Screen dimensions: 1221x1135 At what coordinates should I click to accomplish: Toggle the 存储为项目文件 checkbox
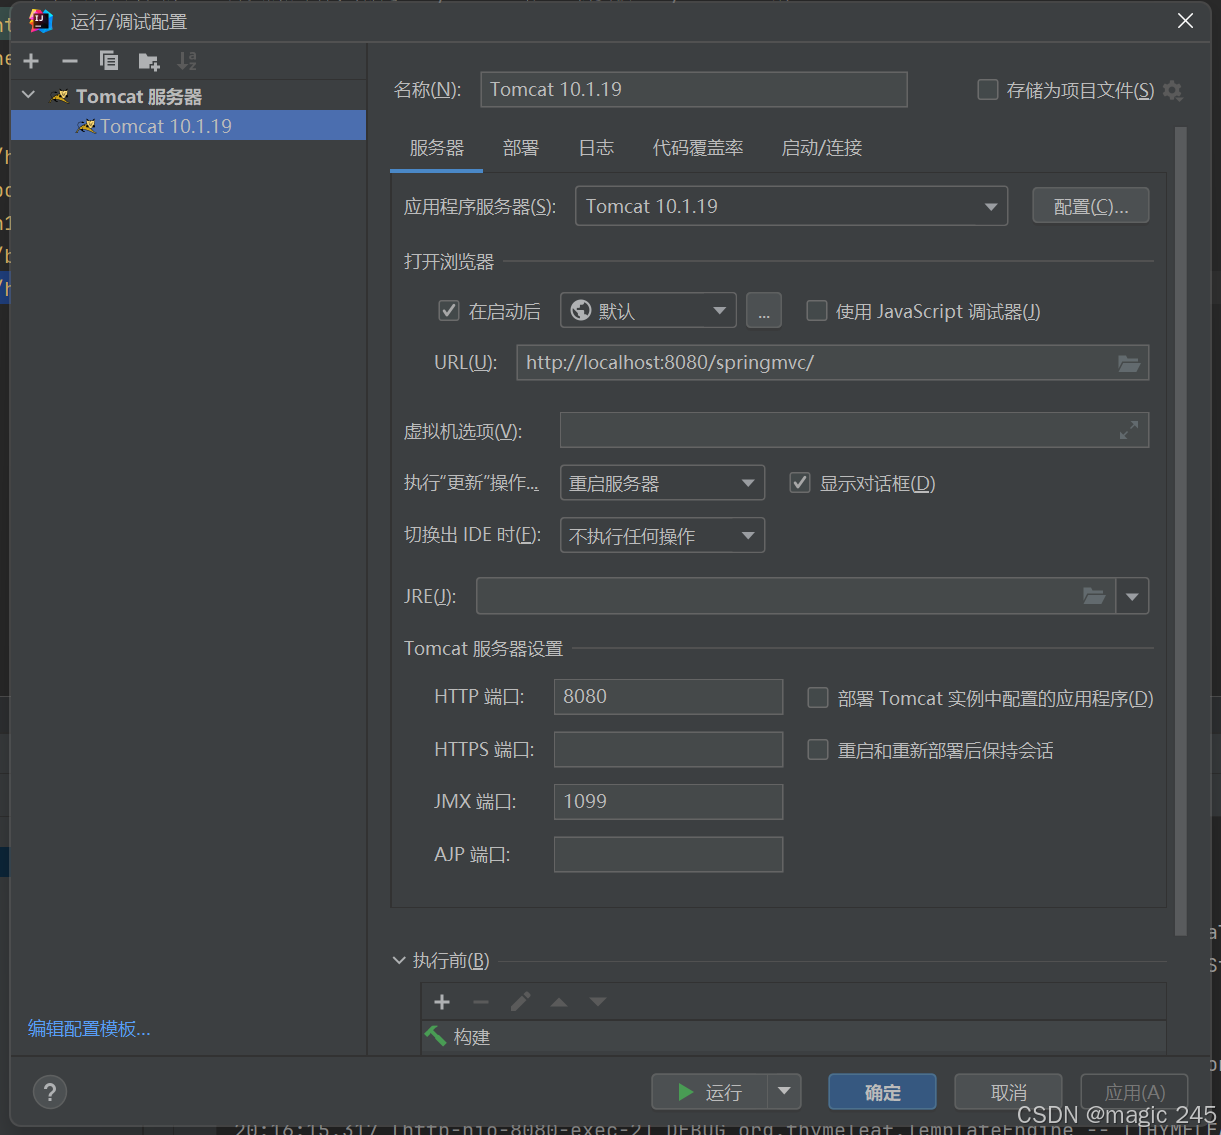pos(988,90)
